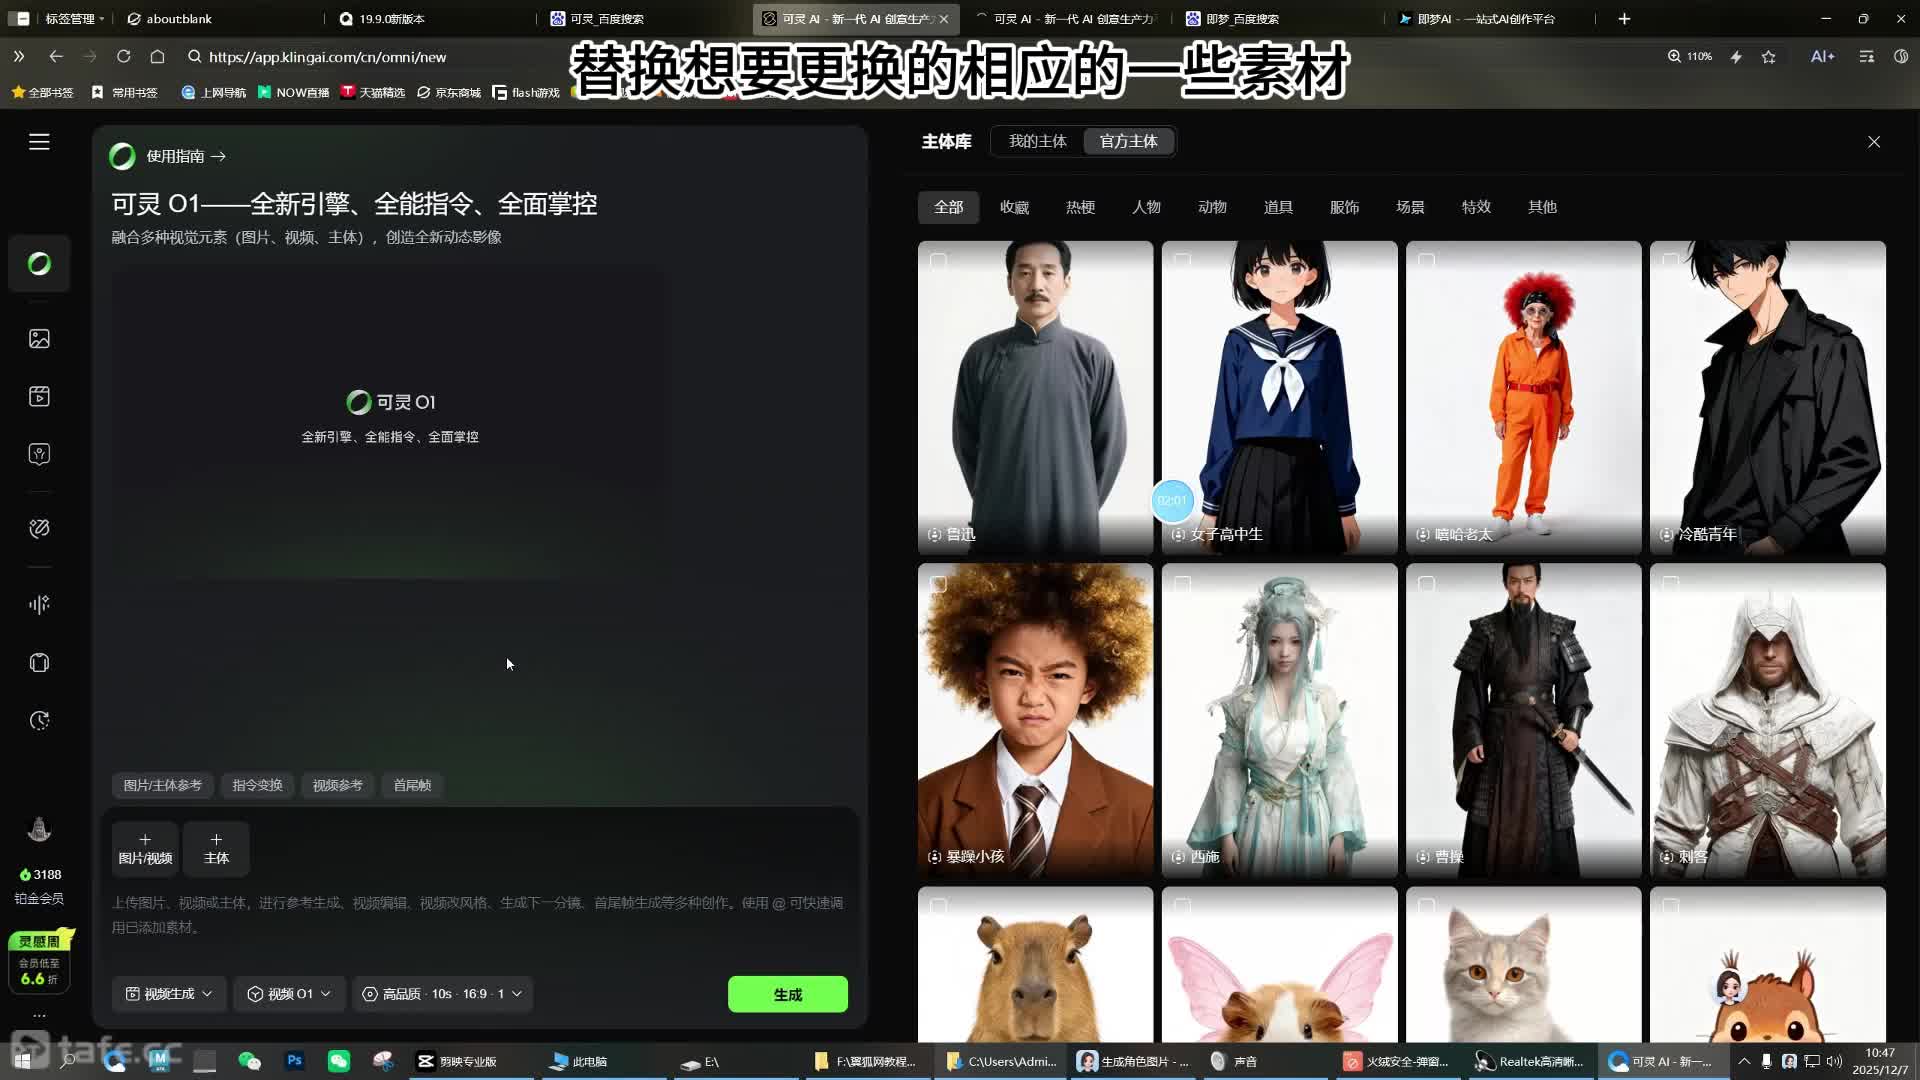Check the 暴躁小孩 subject card checkbox

(x=938, y=584)
